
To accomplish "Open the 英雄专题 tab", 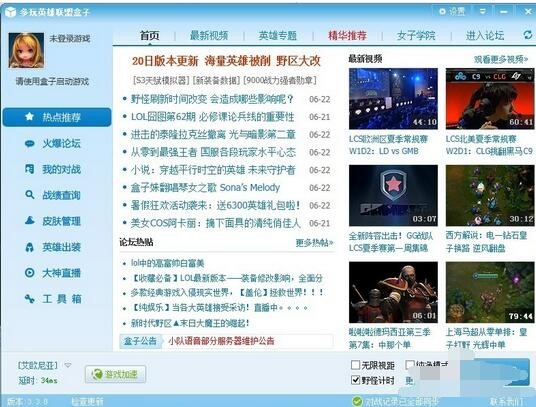I will [x=278, y=35].
